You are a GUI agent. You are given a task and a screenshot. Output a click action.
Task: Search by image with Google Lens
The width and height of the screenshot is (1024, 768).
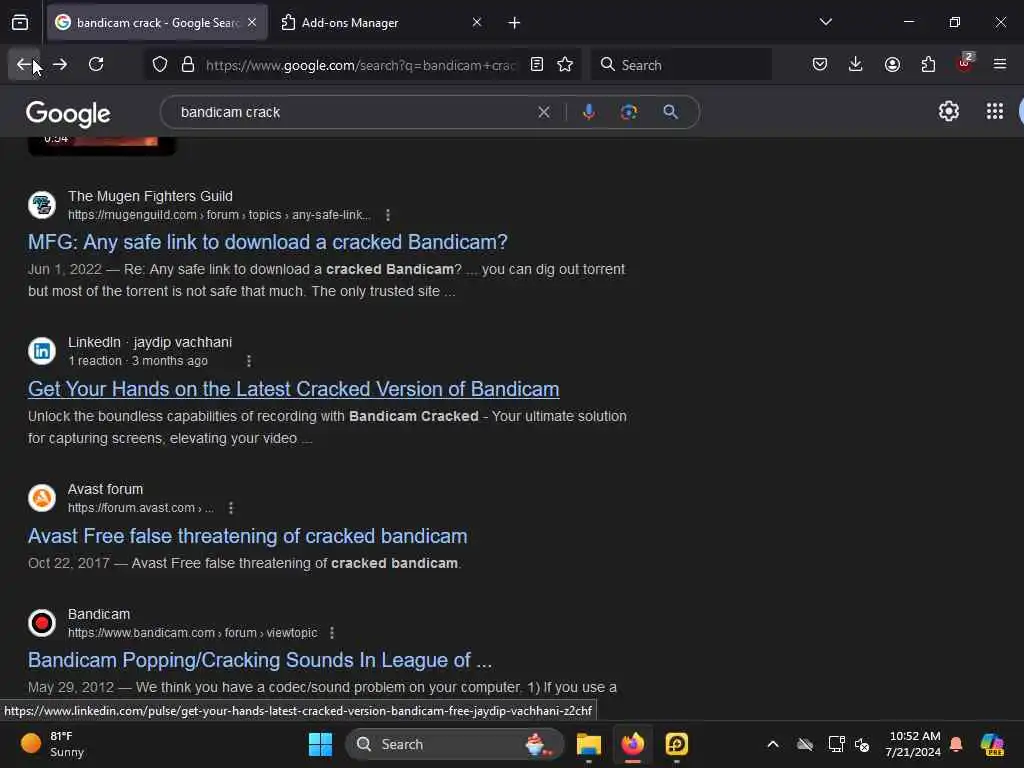point(629,112)
